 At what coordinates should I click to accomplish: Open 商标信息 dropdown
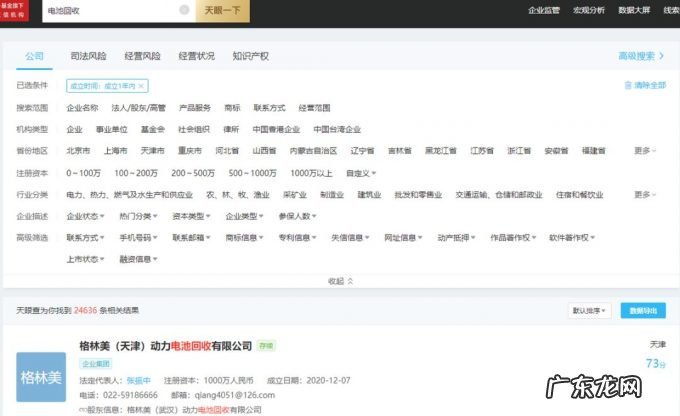pyautogui.click(x=244, y=237)
